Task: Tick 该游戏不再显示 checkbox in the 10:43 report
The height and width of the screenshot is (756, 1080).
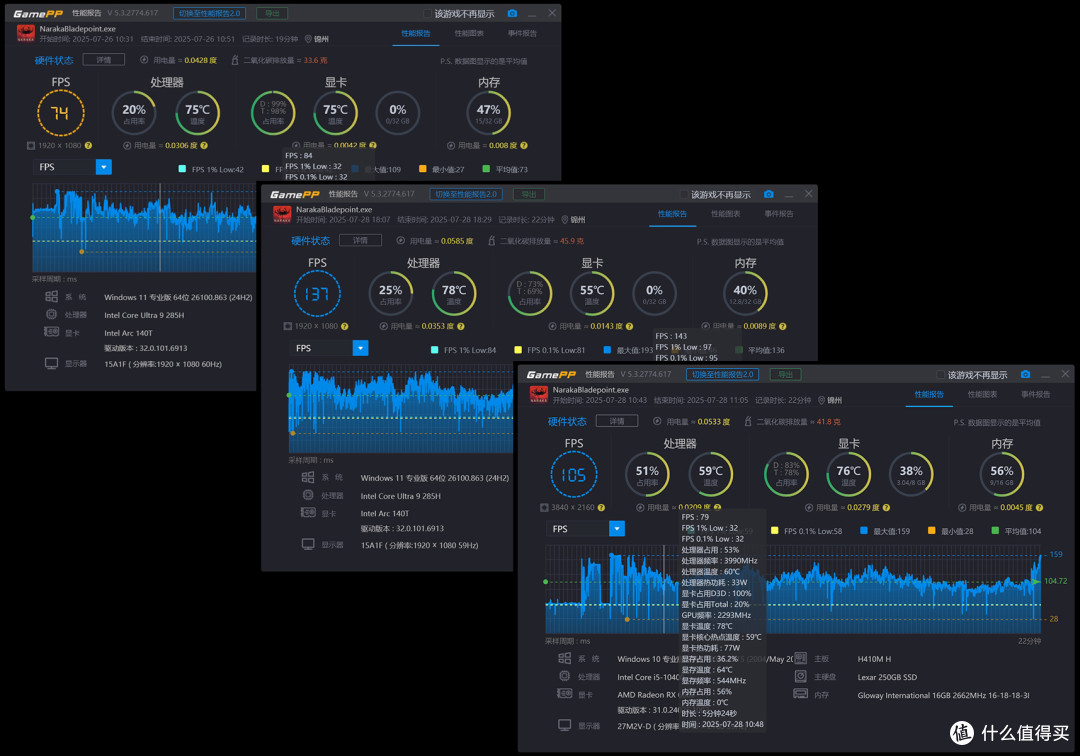Action: pyautogui.click(x=940, y=375)
